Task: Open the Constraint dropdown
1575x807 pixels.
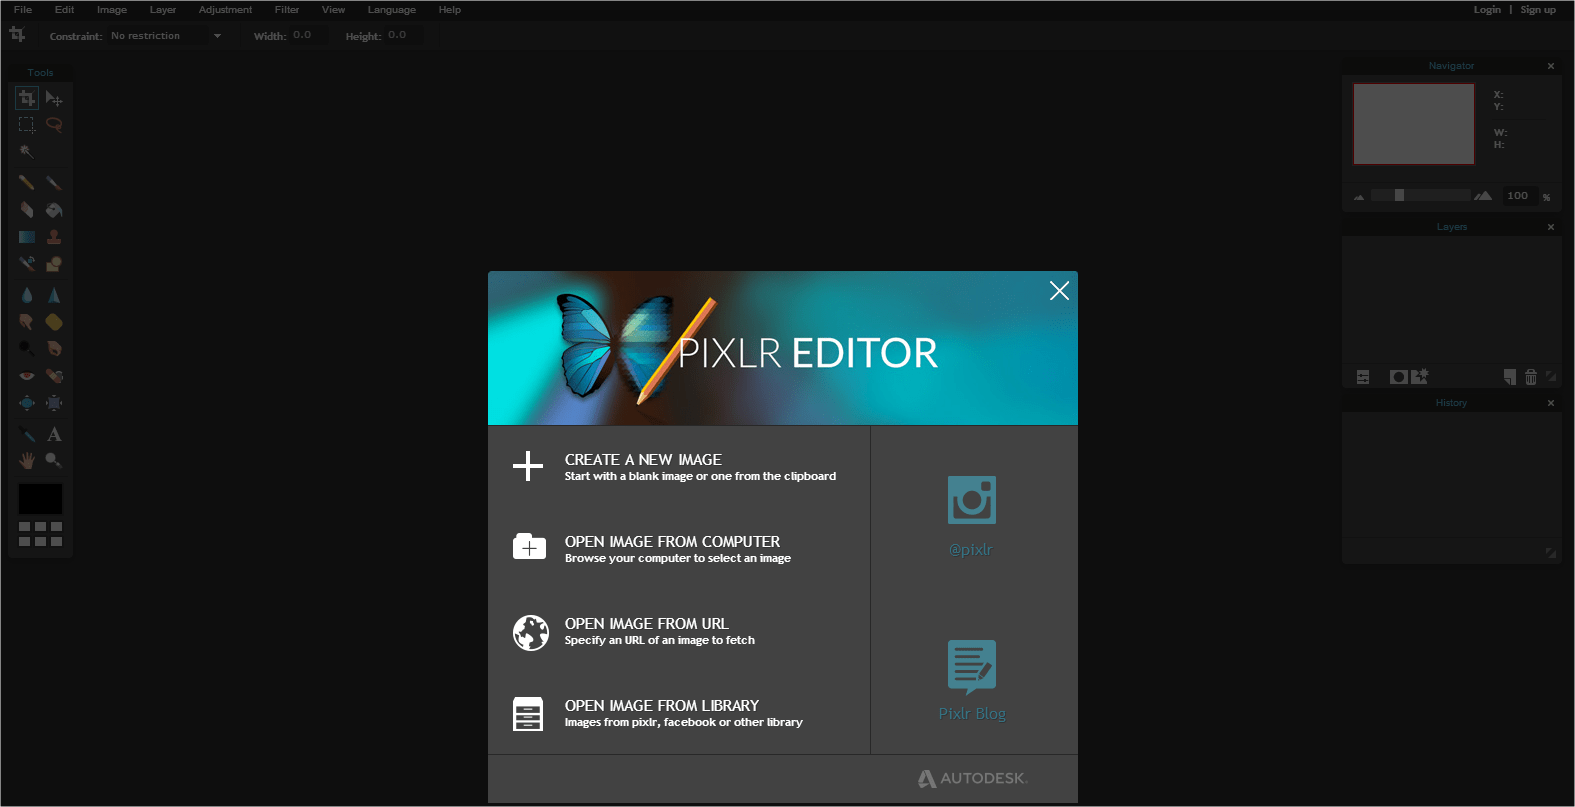Action: (166, 36)
